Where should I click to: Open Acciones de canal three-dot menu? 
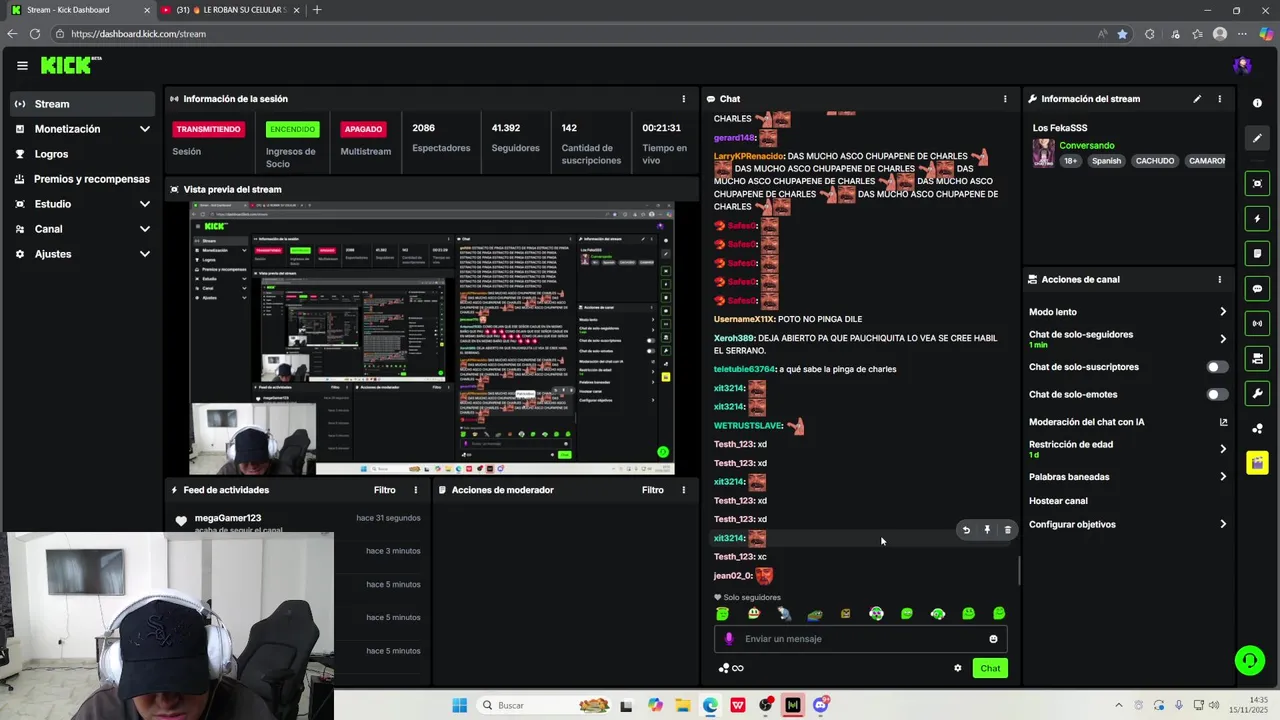tap(1219, 280)
